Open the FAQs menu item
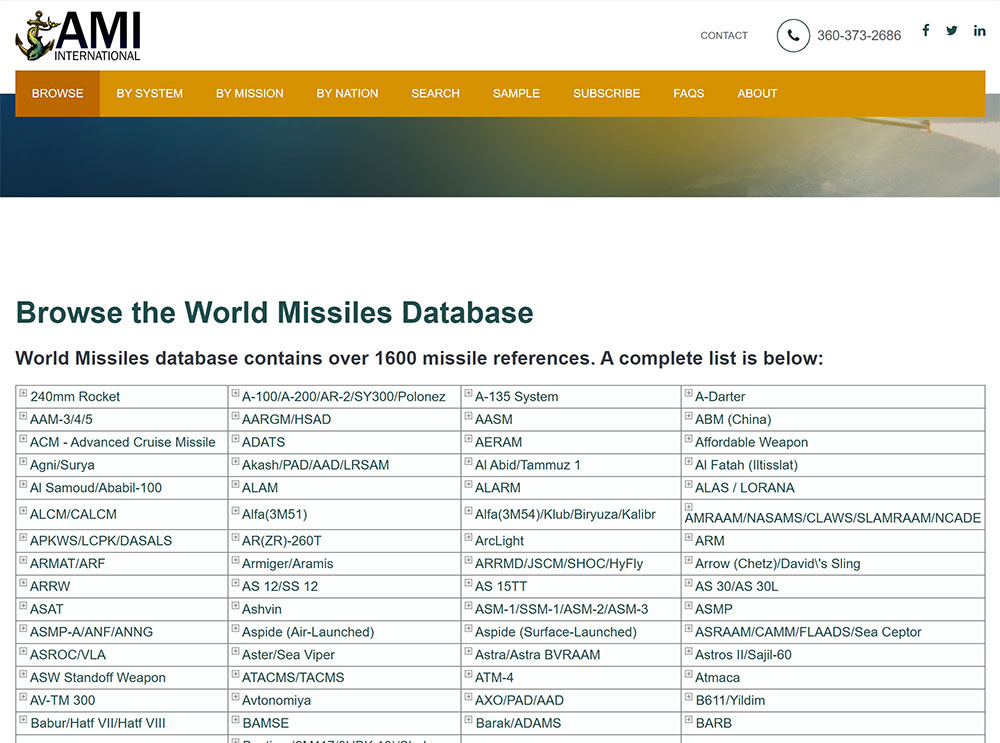Image resolution: width=1000 pixels, height=743 pixels. (x=688, y=93)
